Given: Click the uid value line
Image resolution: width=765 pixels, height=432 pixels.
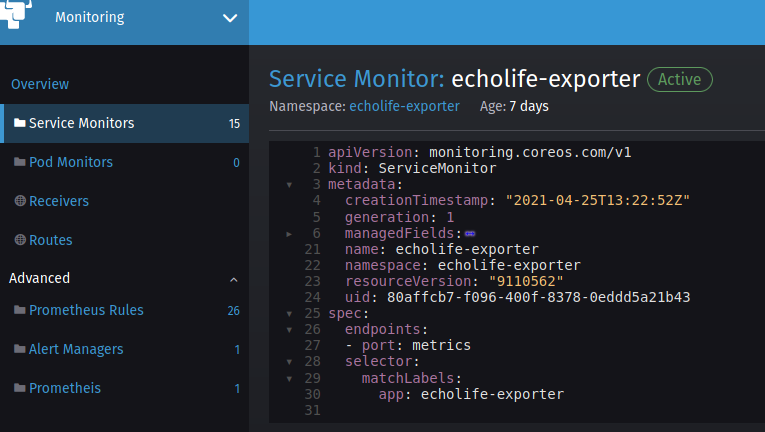Looking at the screenshot, I should 518,297.
